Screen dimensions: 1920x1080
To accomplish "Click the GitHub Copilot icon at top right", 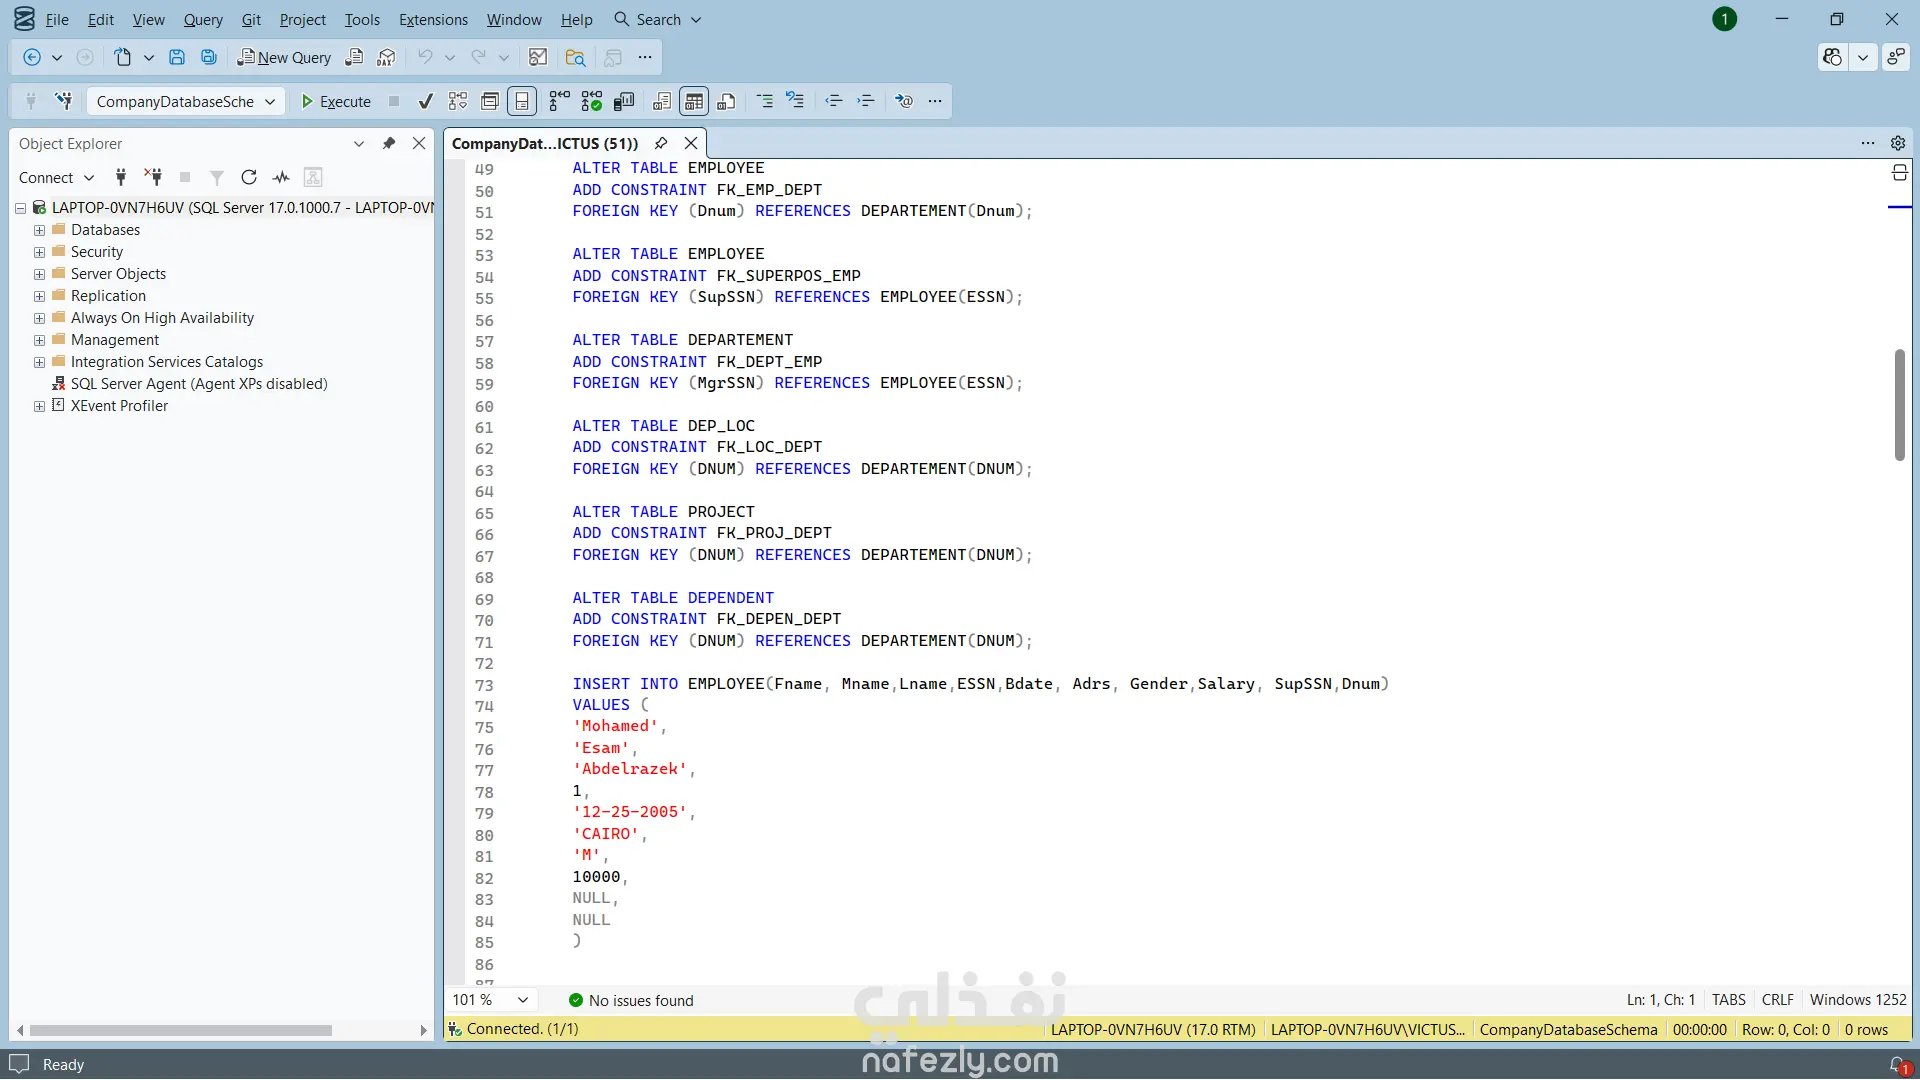I will (1832, 57).
